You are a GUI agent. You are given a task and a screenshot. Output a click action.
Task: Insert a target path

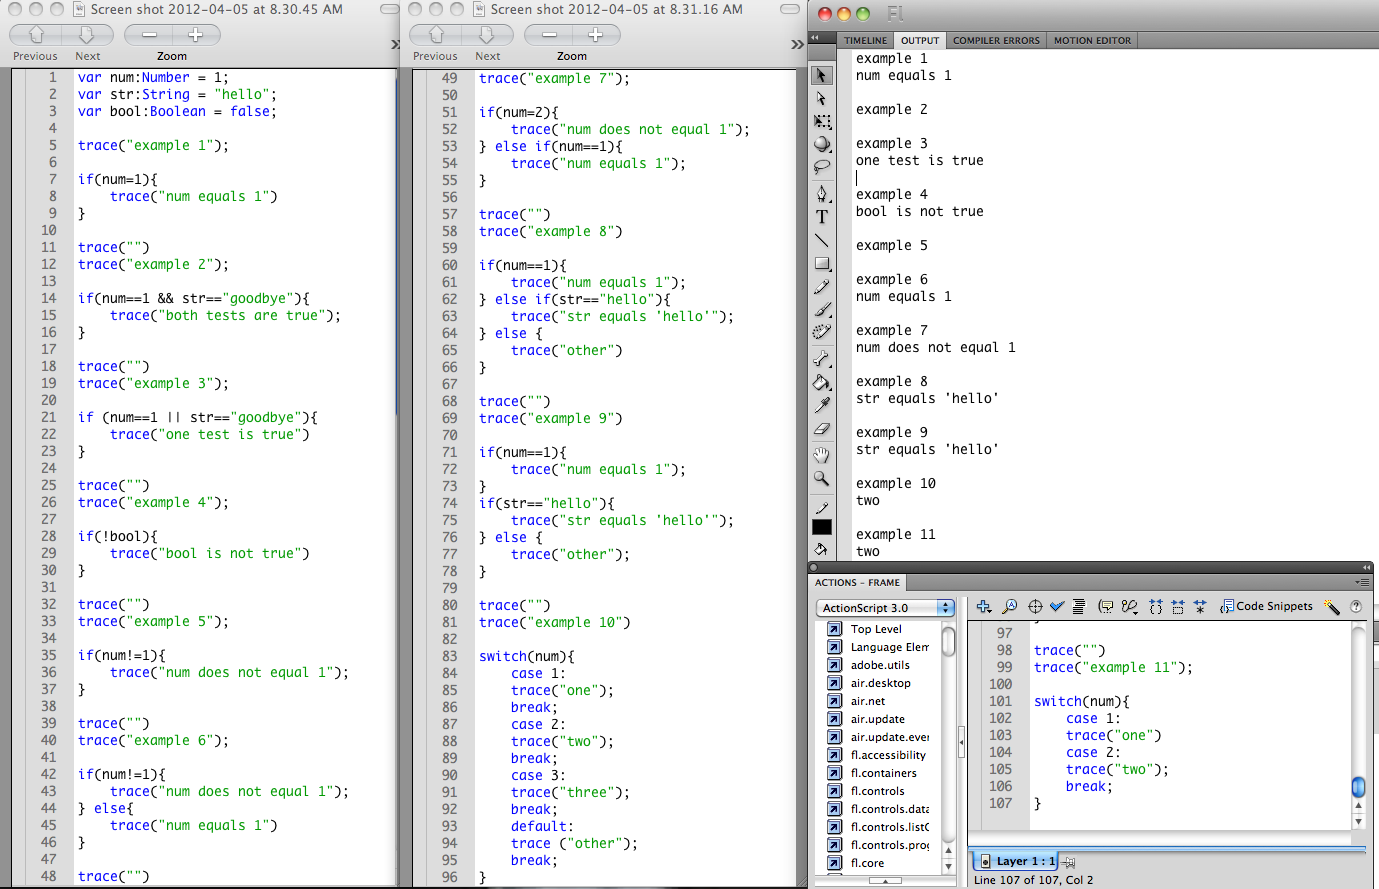point(1035,606)
